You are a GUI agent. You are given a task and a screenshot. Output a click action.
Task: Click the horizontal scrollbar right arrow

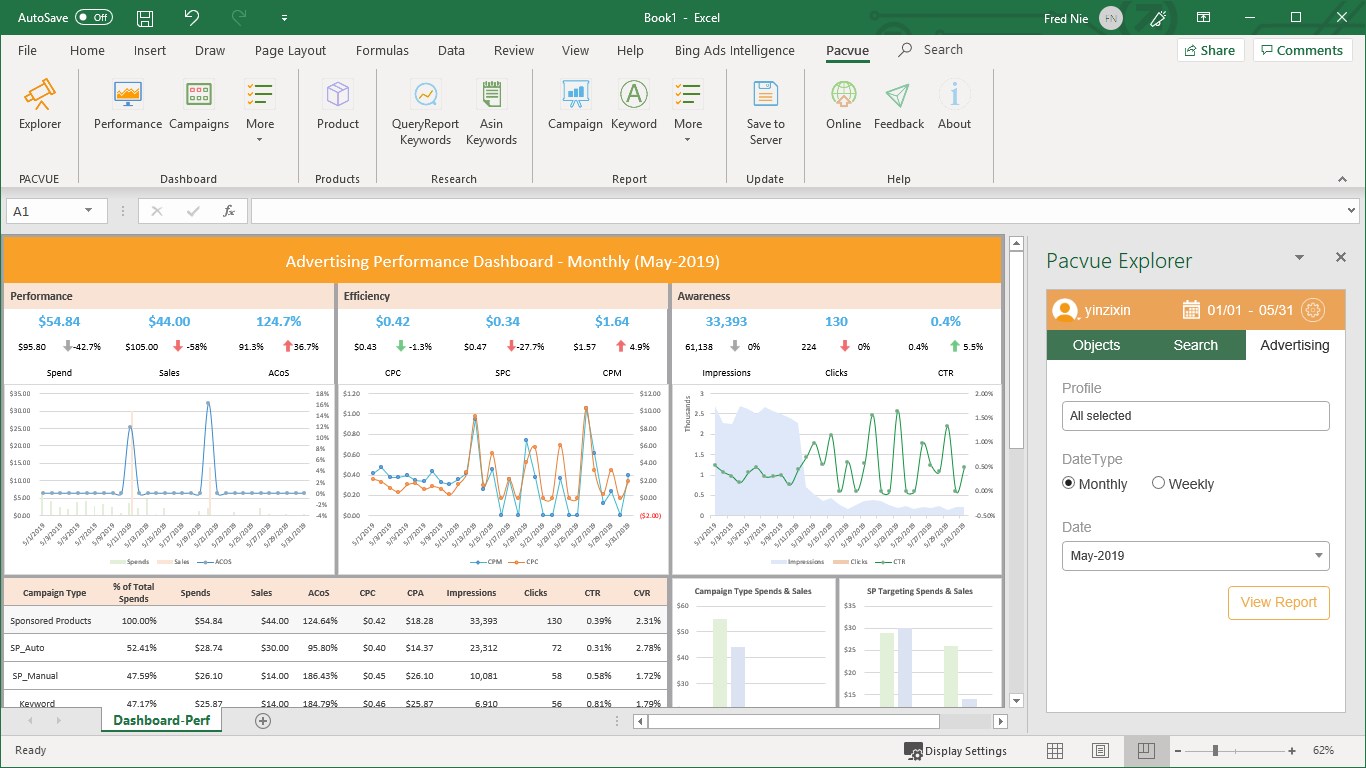click(1000, 721)
